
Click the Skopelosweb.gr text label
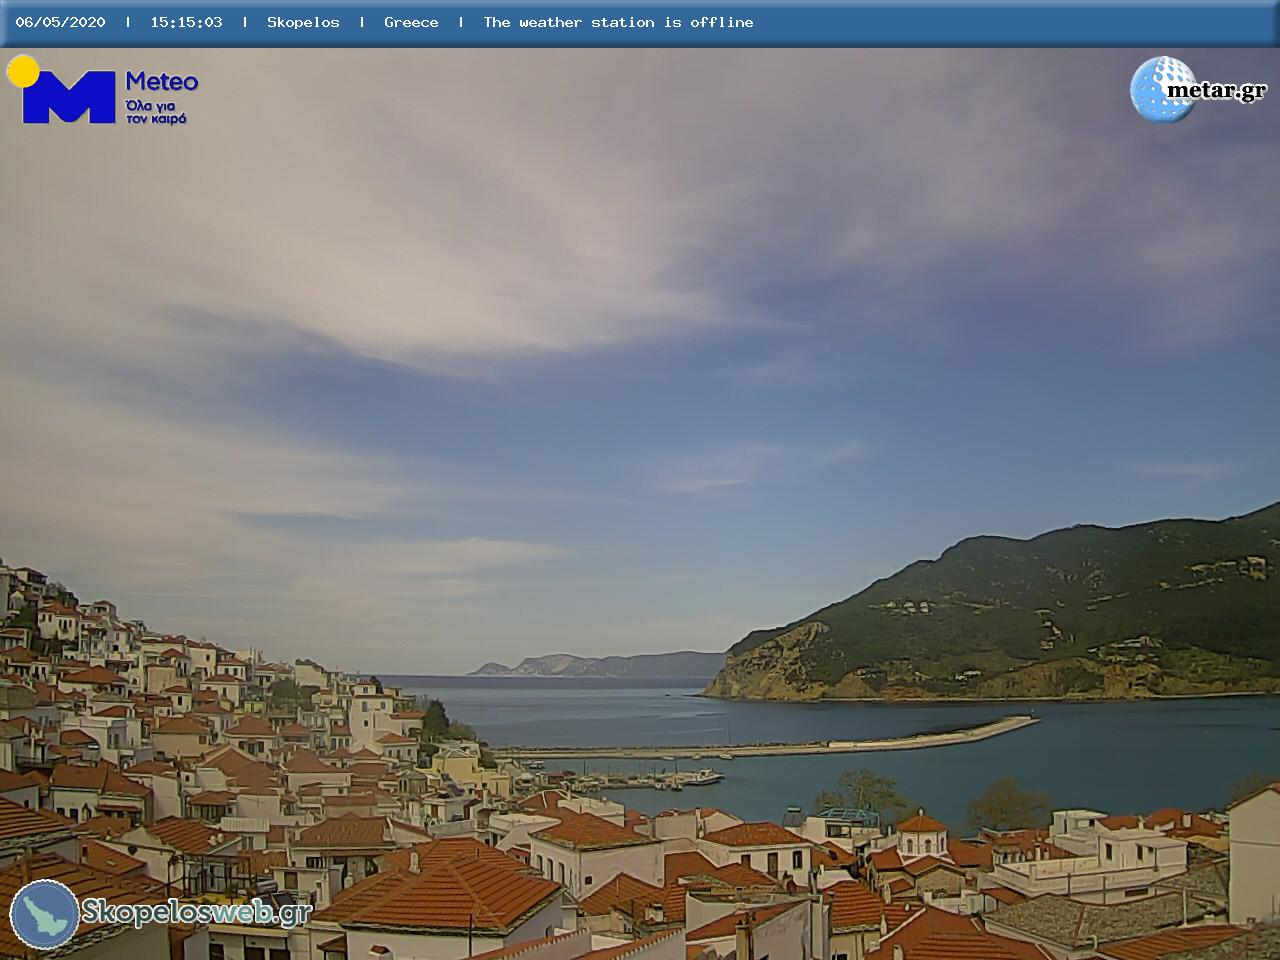pyautogui.click(x=196, y=912)
